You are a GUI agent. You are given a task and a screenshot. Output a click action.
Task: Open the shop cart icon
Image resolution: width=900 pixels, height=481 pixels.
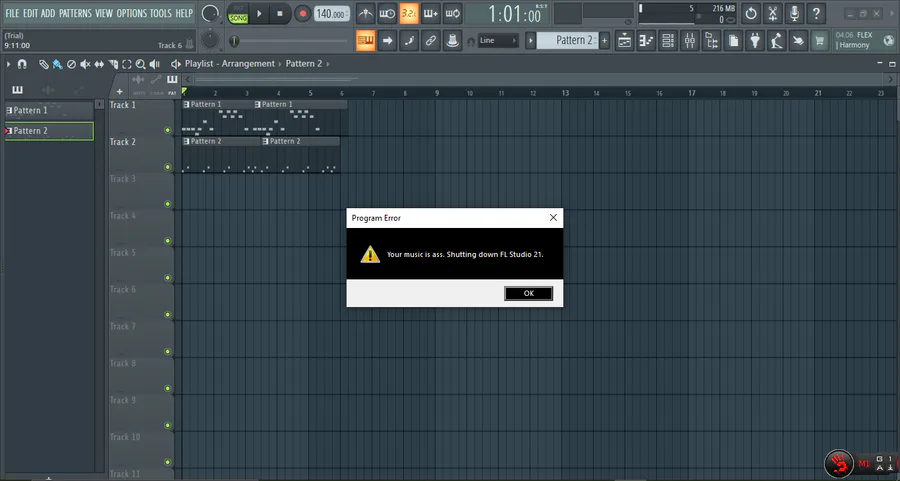820,40
